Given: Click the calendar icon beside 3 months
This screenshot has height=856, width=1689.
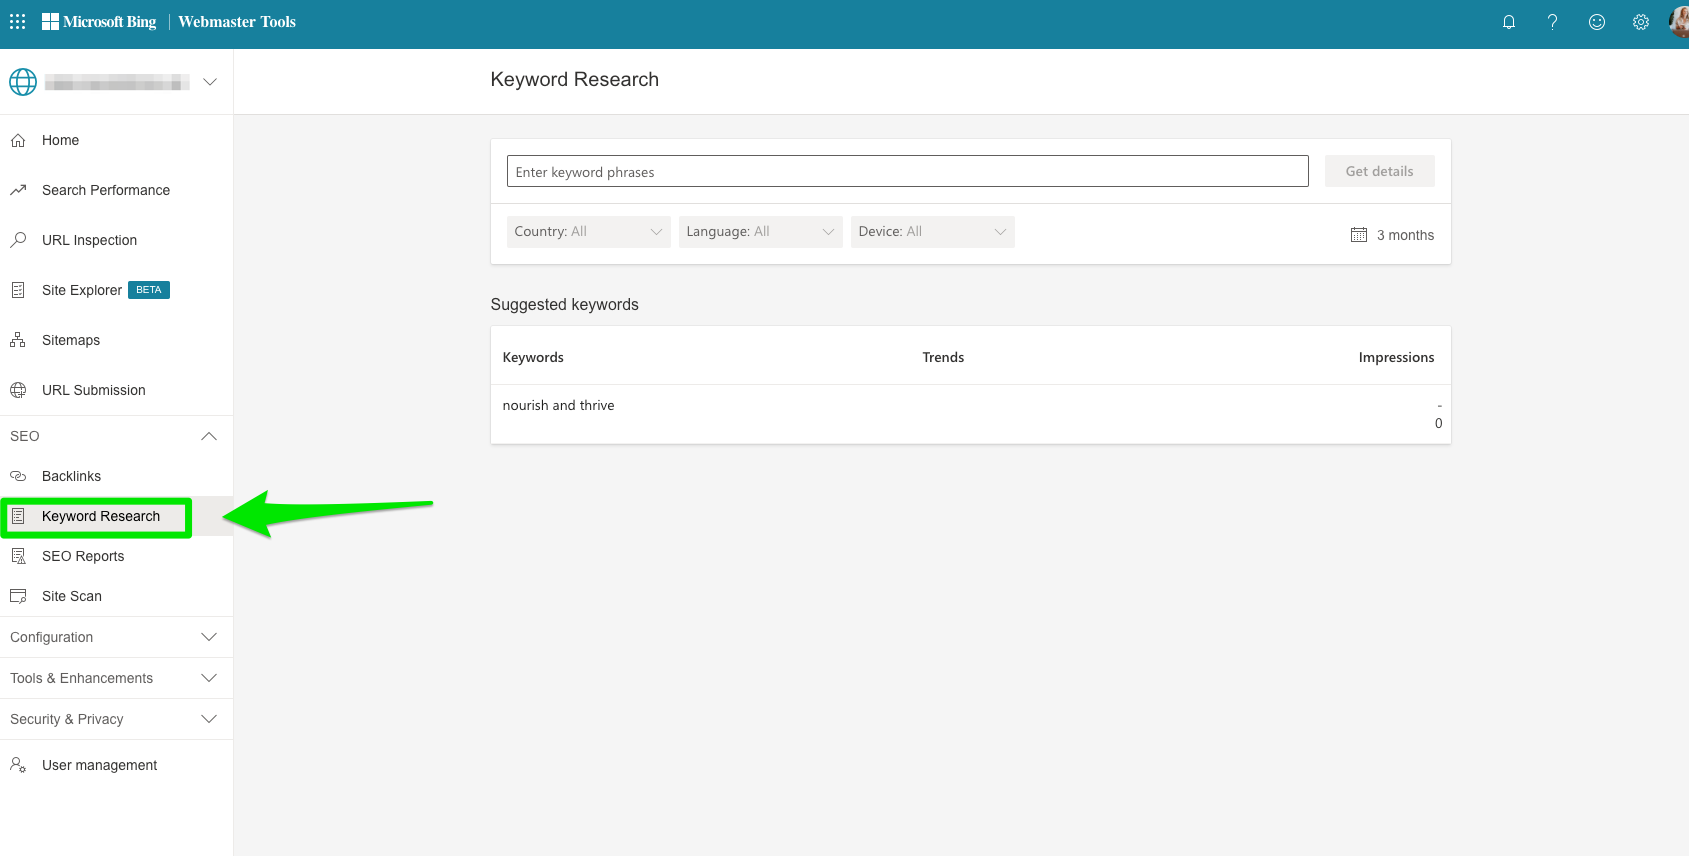Looking at the screenshot, I should click(x=1358, y=235).
